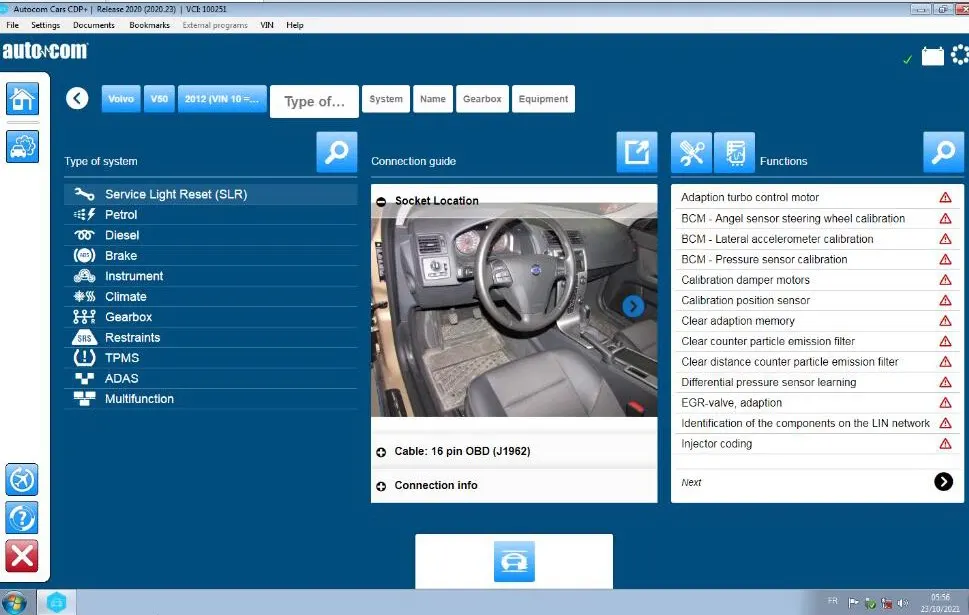Screen dimensions: 969x615
Task: Click the V50 breadcrumb button
Action: coord(159,99)
